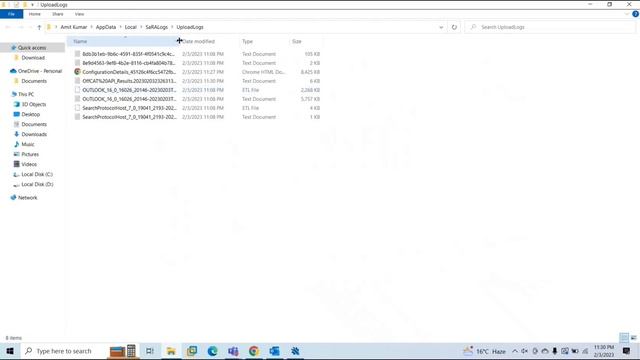The width and height of the screenshot is (640, 360).
Task: Collapse the ribbon chevron
Action: click(627, 14)
